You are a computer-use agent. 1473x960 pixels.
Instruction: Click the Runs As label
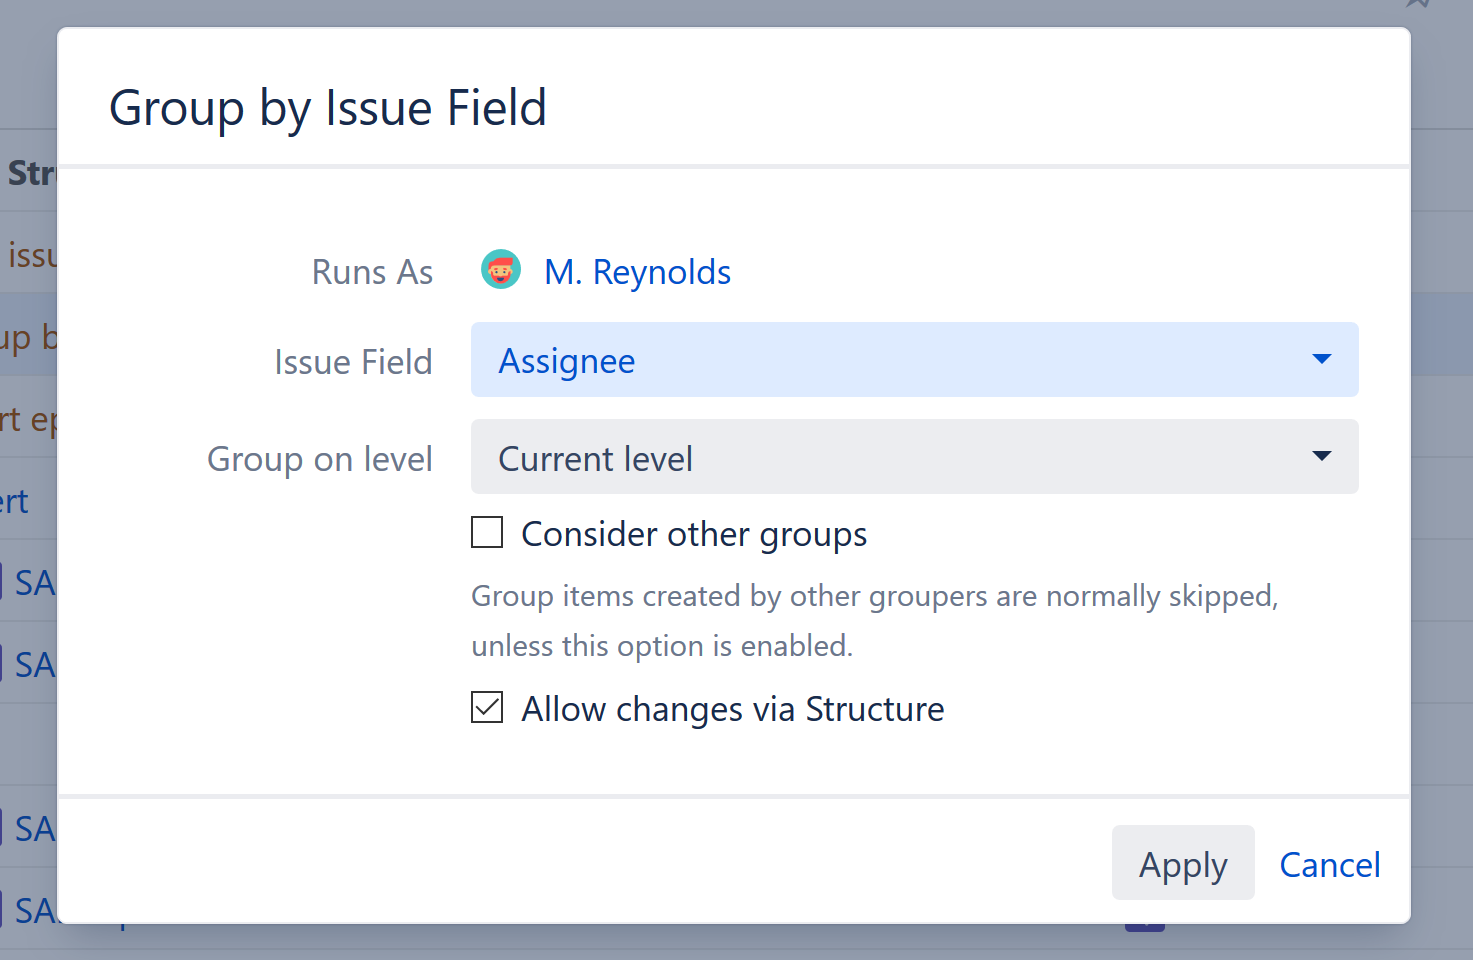pyautogui.click(x=372, y=272)
